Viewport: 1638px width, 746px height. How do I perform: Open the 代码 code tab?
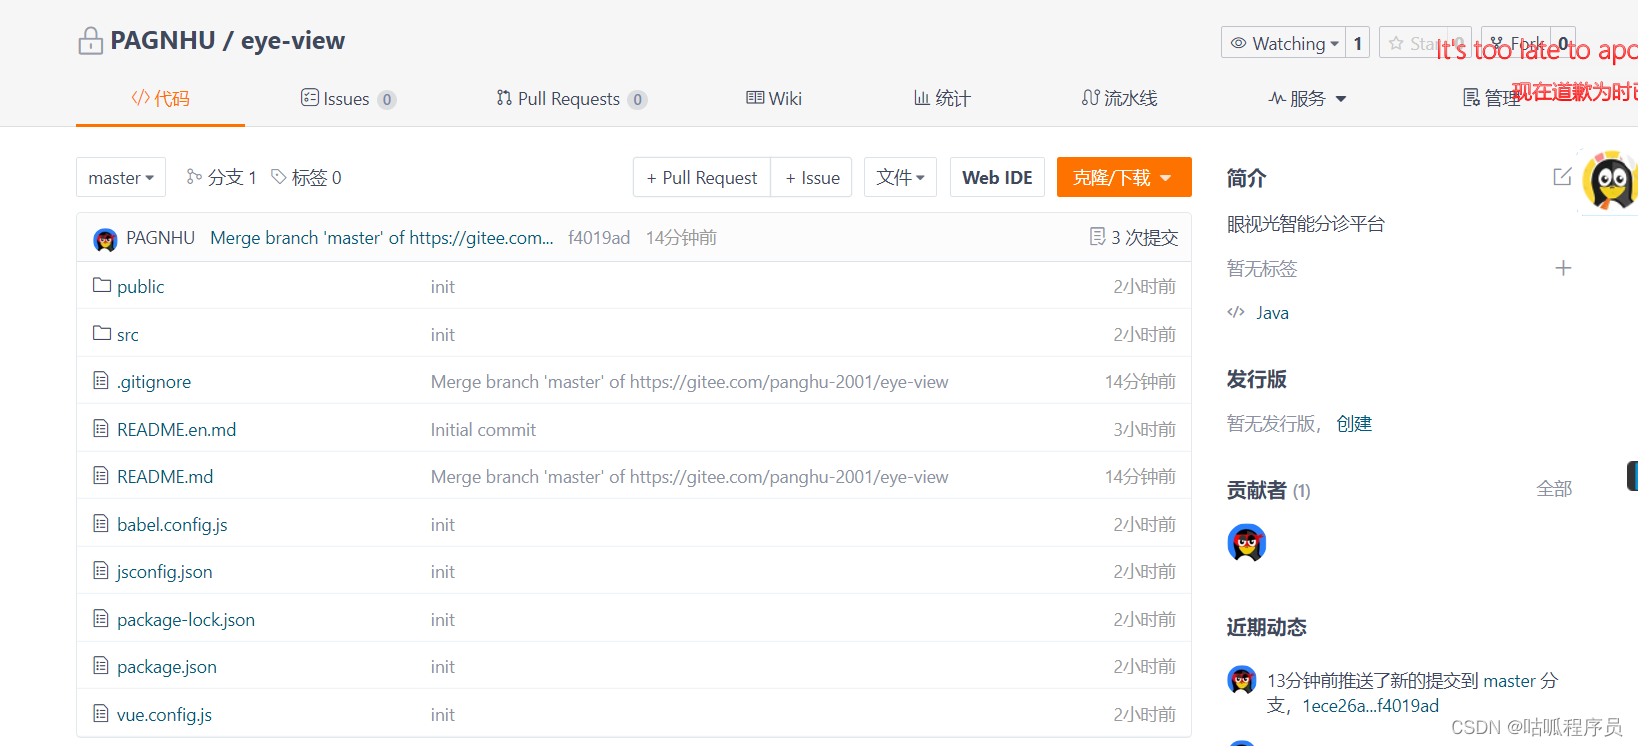pyautogui.click(x=160, y=98)
